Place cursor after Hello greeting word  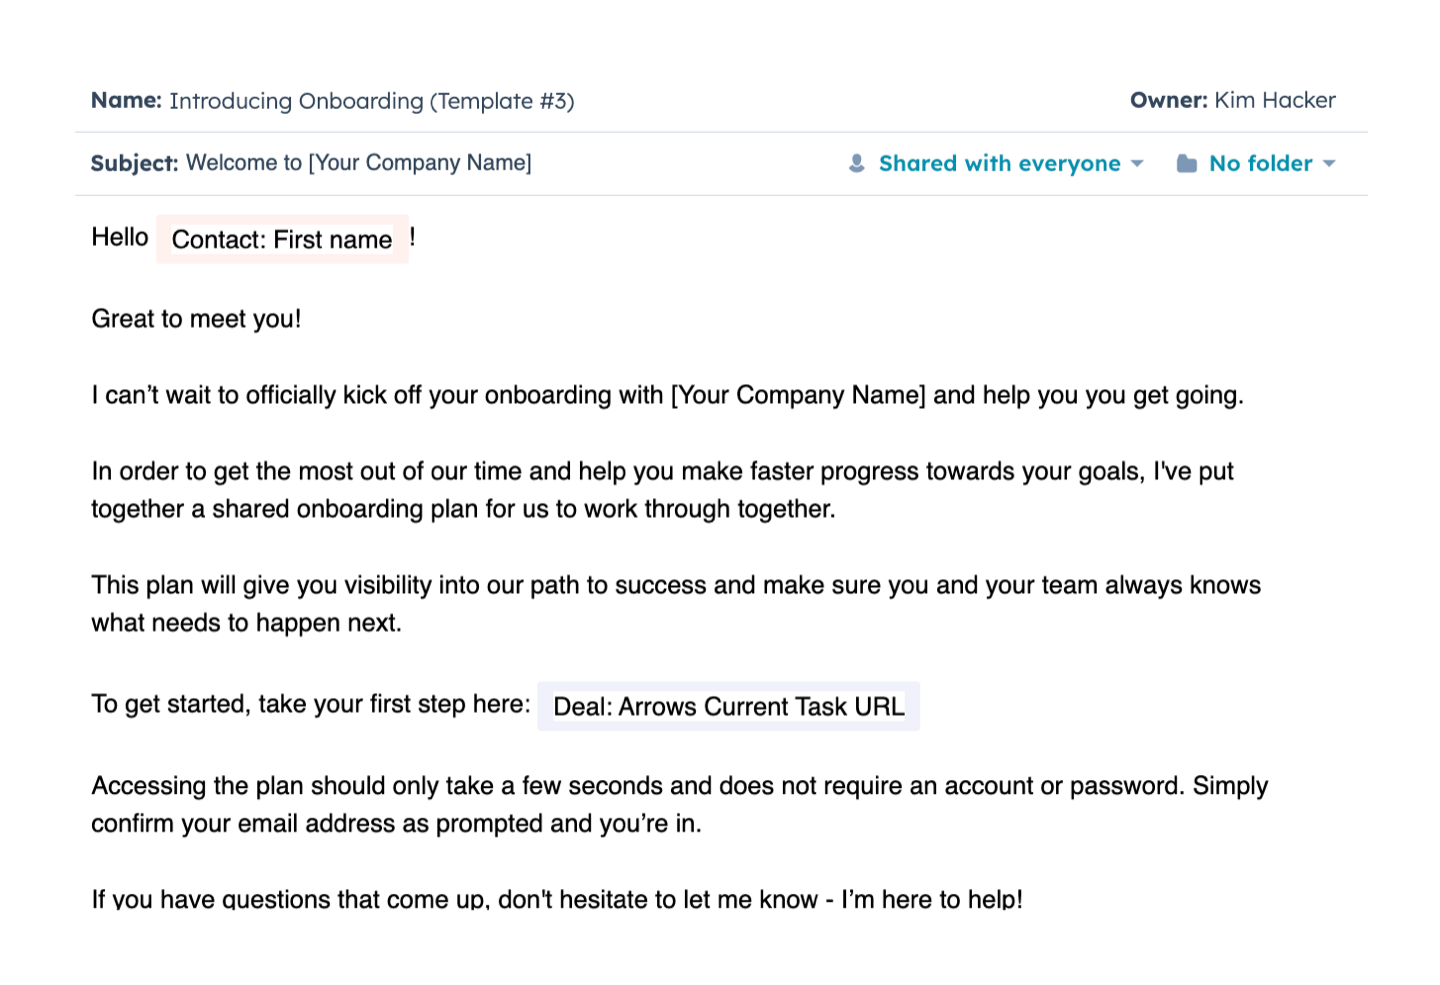(x=149, y=237)
